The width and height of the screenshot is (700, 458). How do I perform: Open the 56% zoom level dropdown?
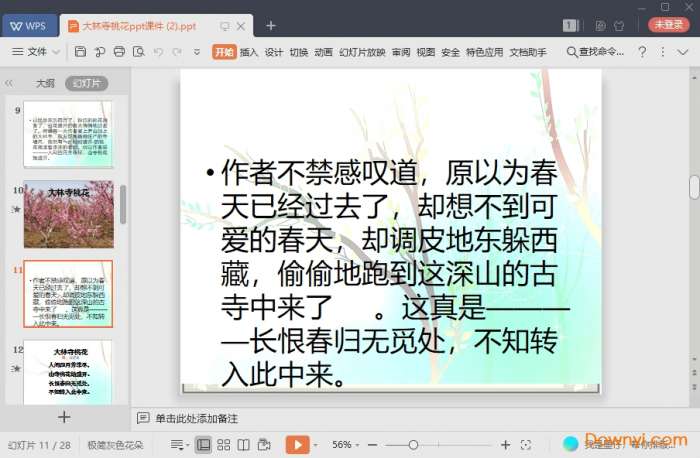coord(346,445)
